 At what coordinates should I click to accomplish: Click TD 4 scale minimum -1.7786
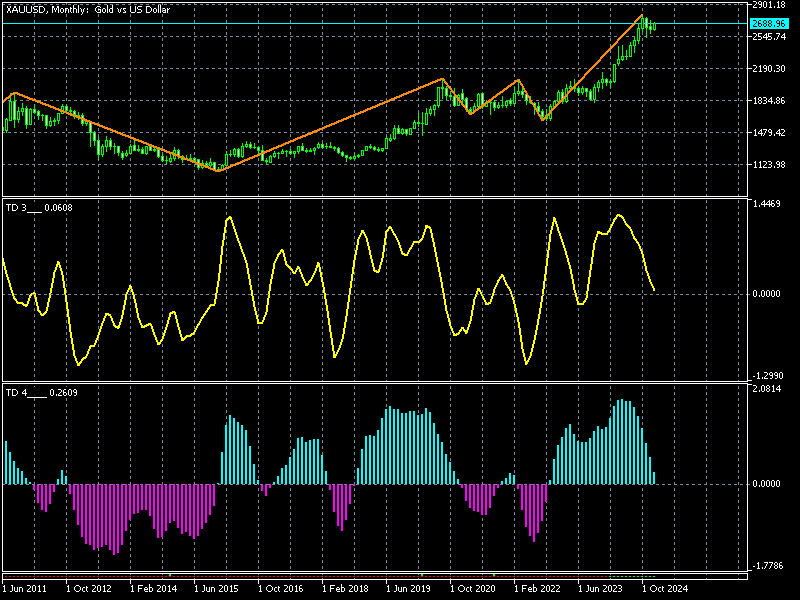pyautogui.click(x=767, y=565)
